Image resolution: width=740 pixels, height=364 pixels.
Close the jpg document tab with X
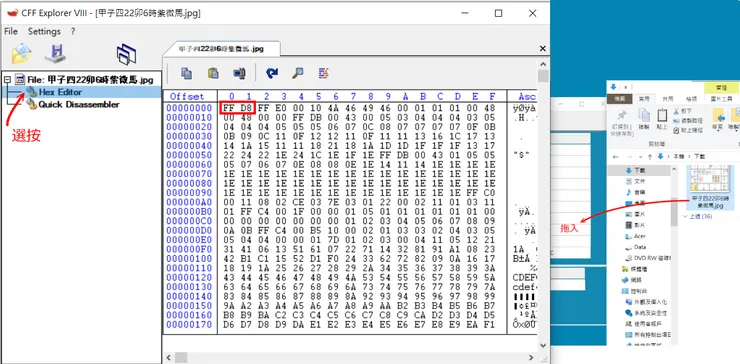pos(543,49)
